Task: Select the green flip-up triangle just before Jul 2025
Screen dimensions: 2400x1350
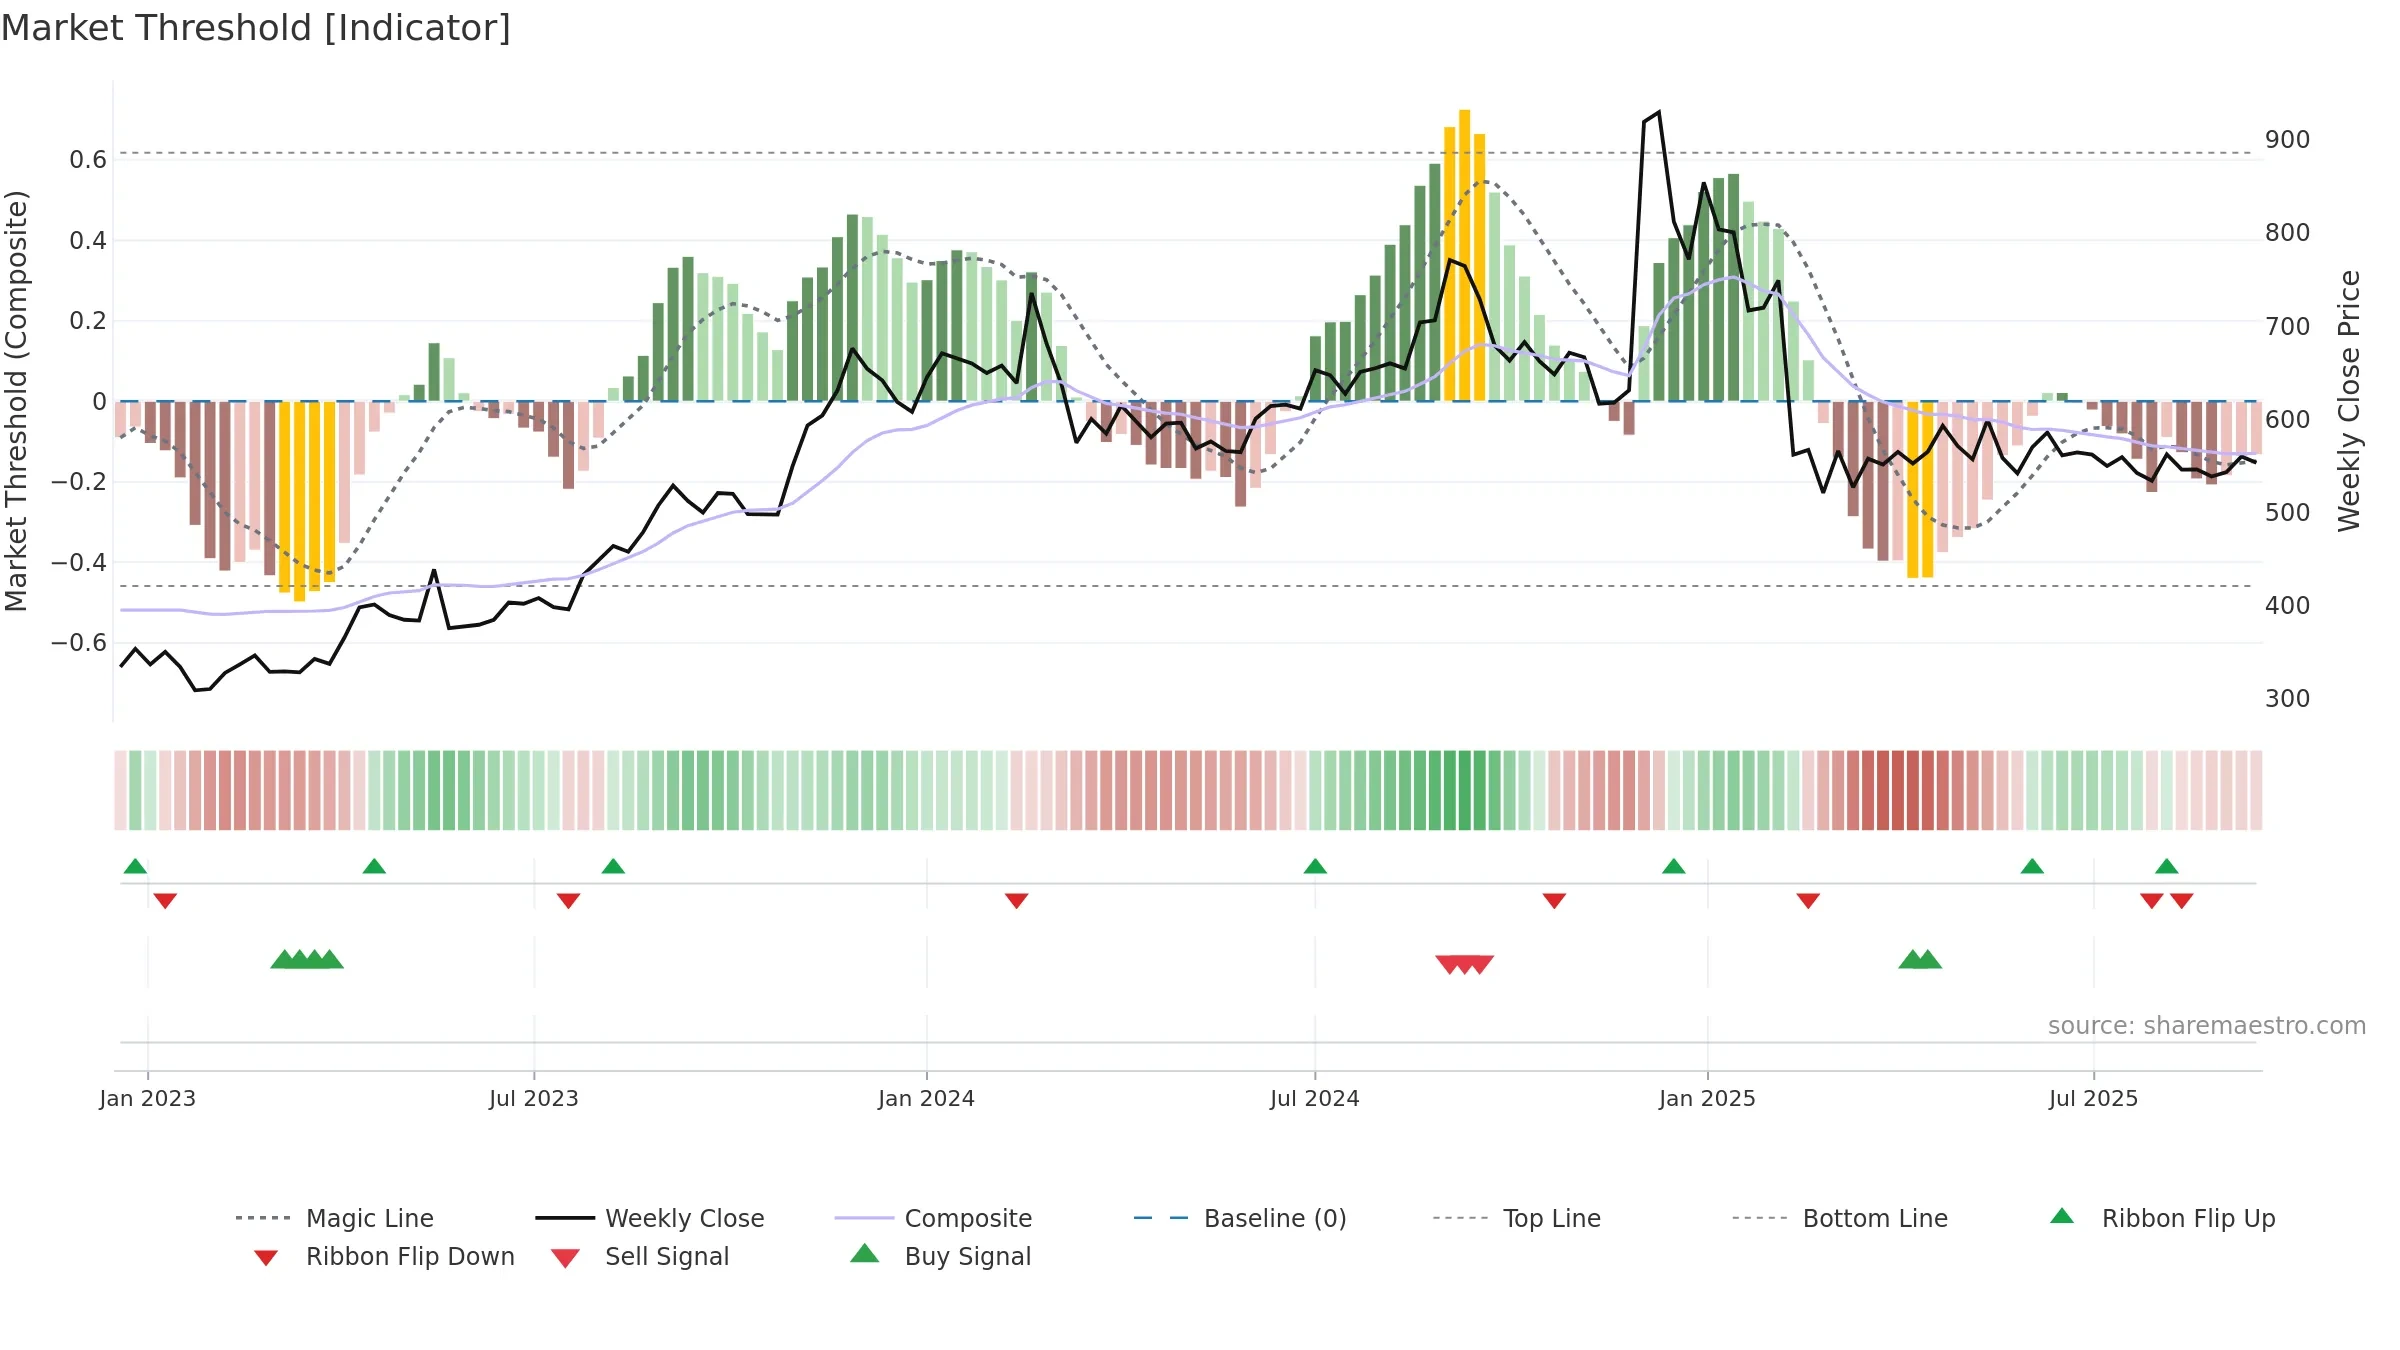Action: coord(2032,866)
